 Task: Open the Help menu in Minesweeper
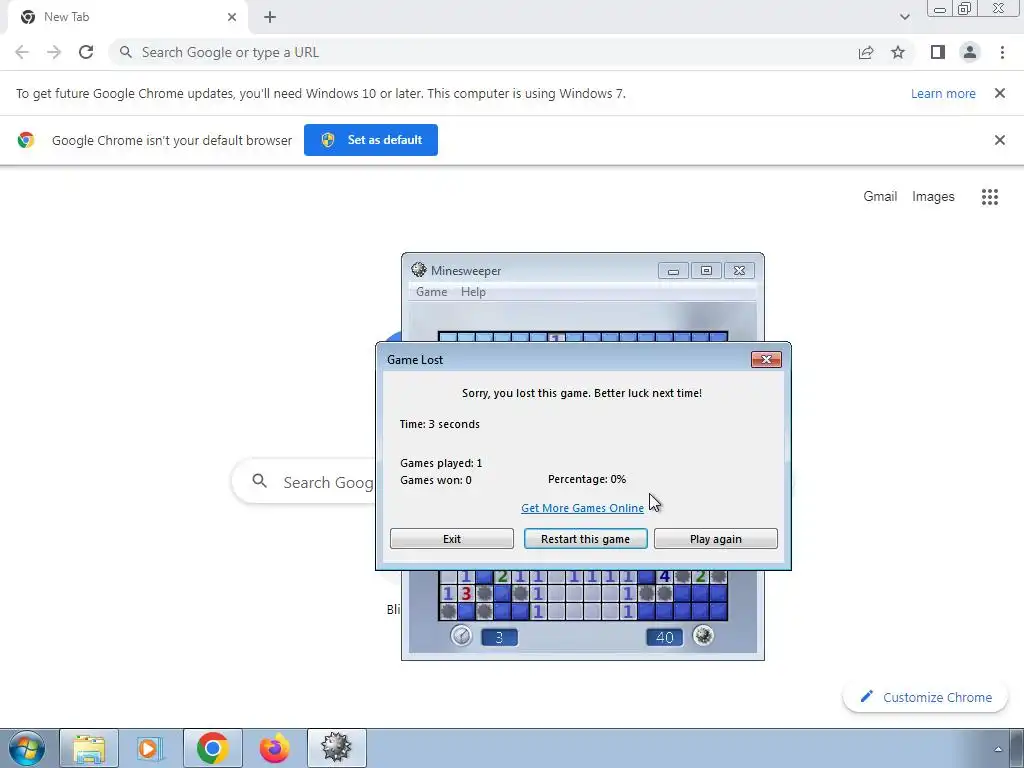[473, 292]
